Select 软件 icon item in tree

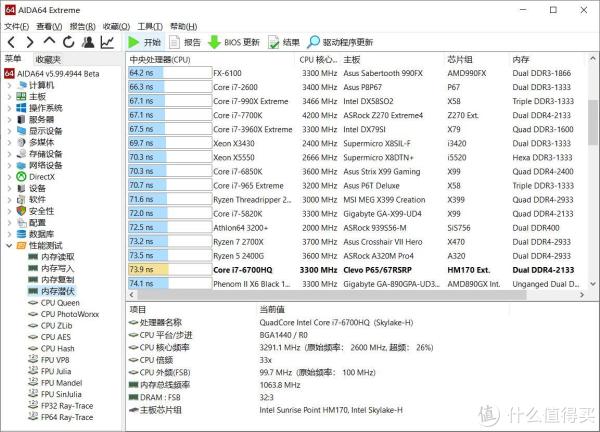pyautogui.click(x=21, y=199)
